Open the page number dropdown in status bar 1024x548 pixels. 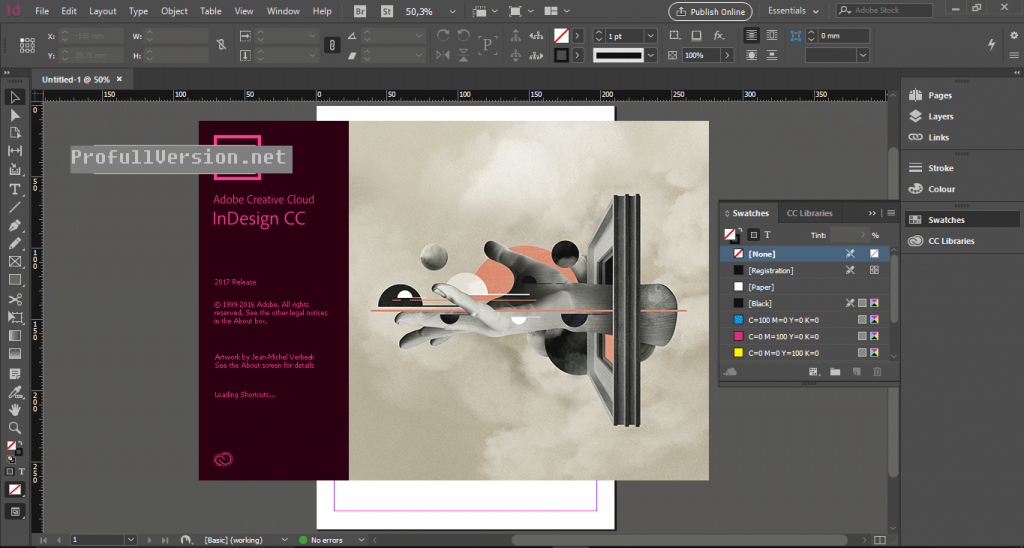[131, 540]
